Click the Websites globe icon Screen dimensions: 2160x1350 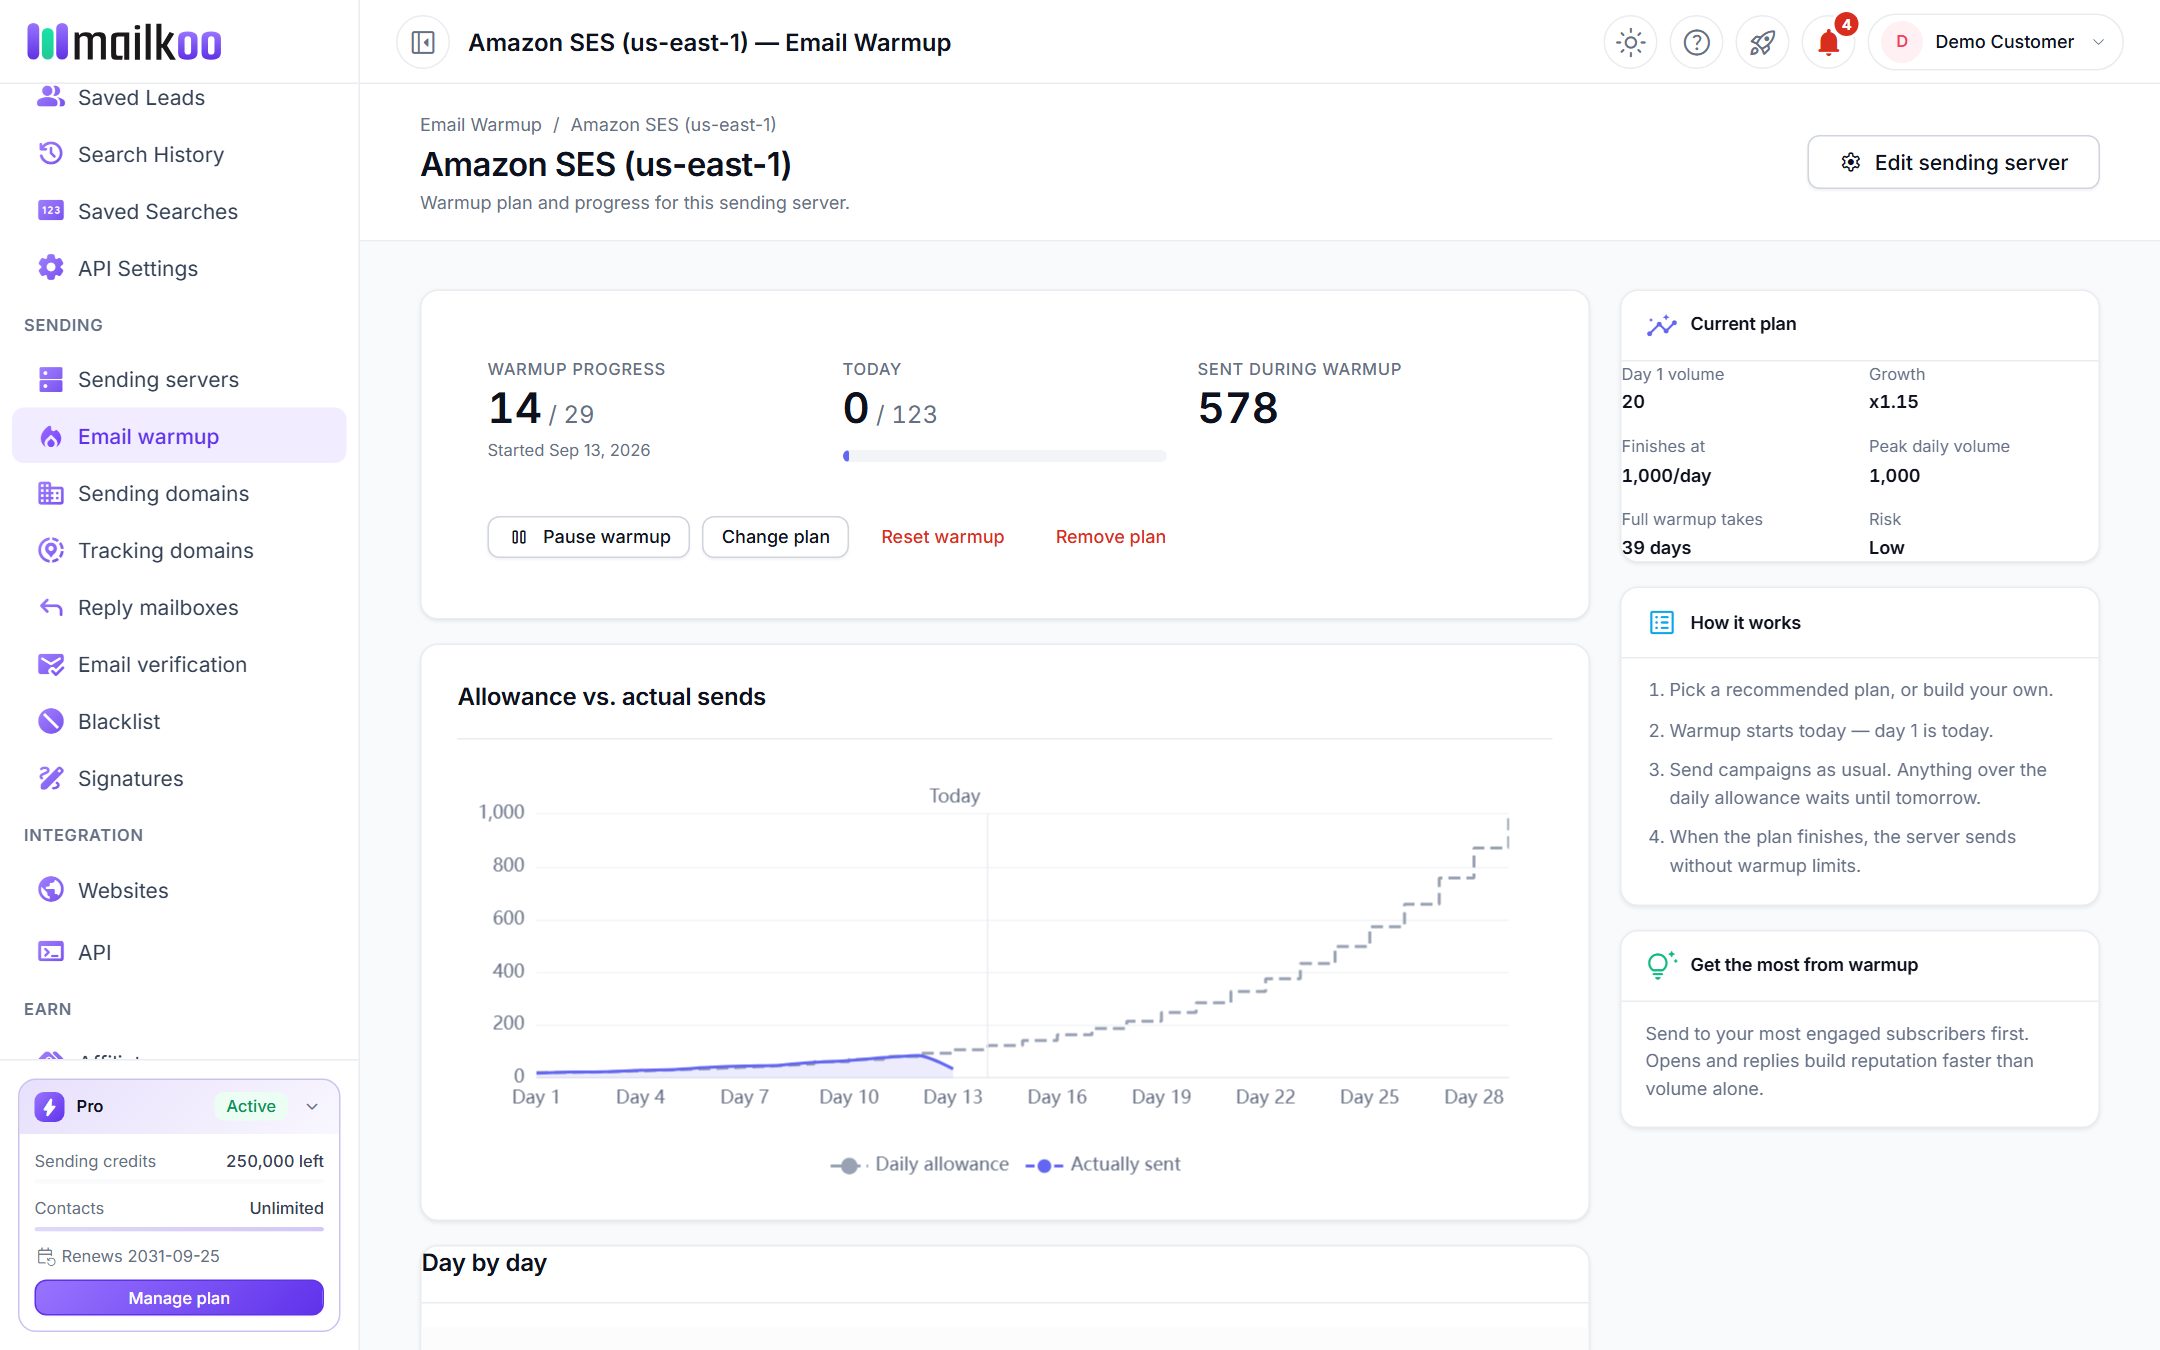tap(51, 889)
